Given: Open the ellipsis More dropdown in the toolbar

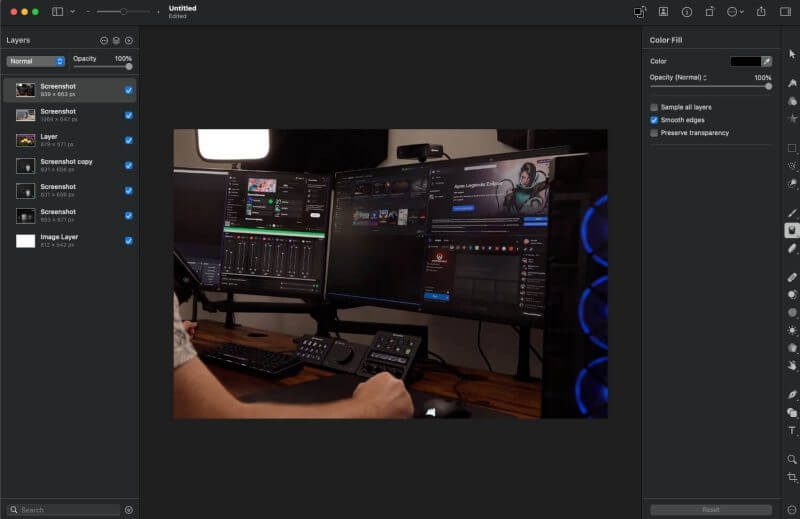Looking at the screenshot, I should (735, 12).
